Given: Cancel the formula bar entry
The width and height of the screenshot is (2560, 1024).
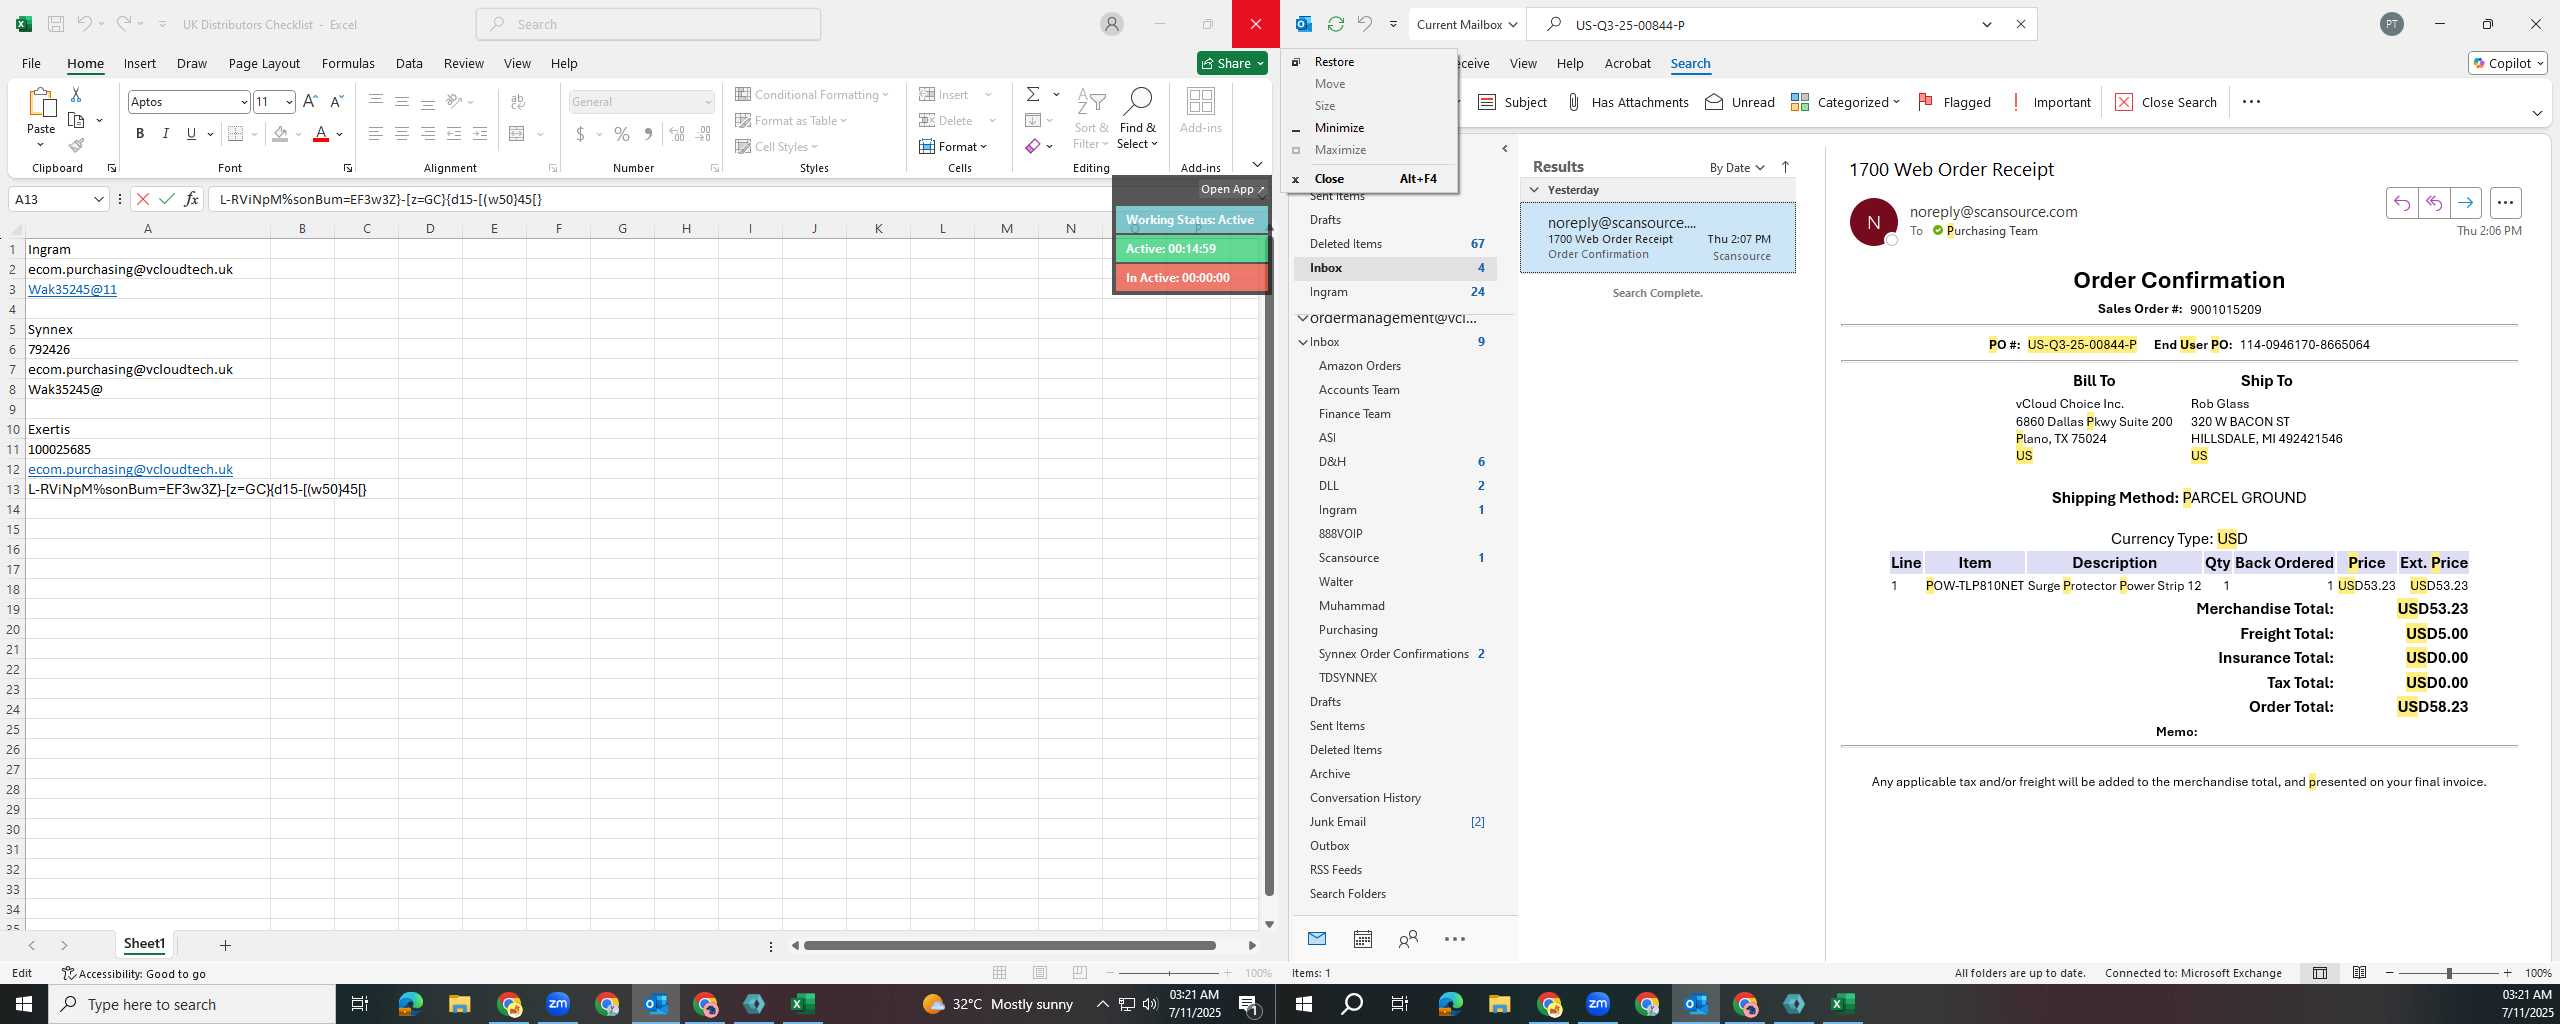Looking at the screenshot, I should 143,199.
